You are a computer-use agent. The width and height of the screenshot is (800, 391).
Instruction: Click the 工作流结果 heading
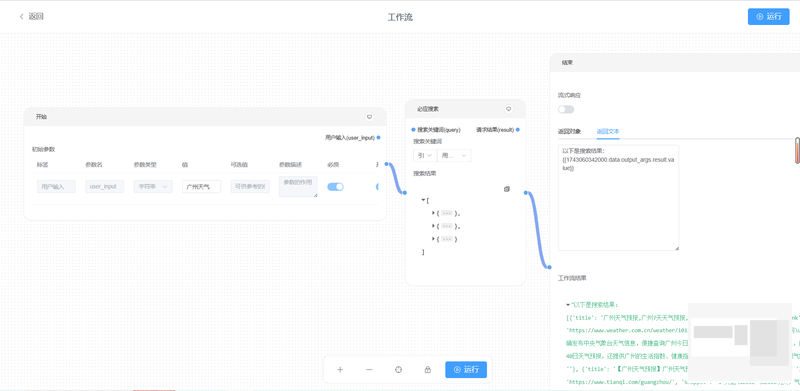[x=572, y=278]
